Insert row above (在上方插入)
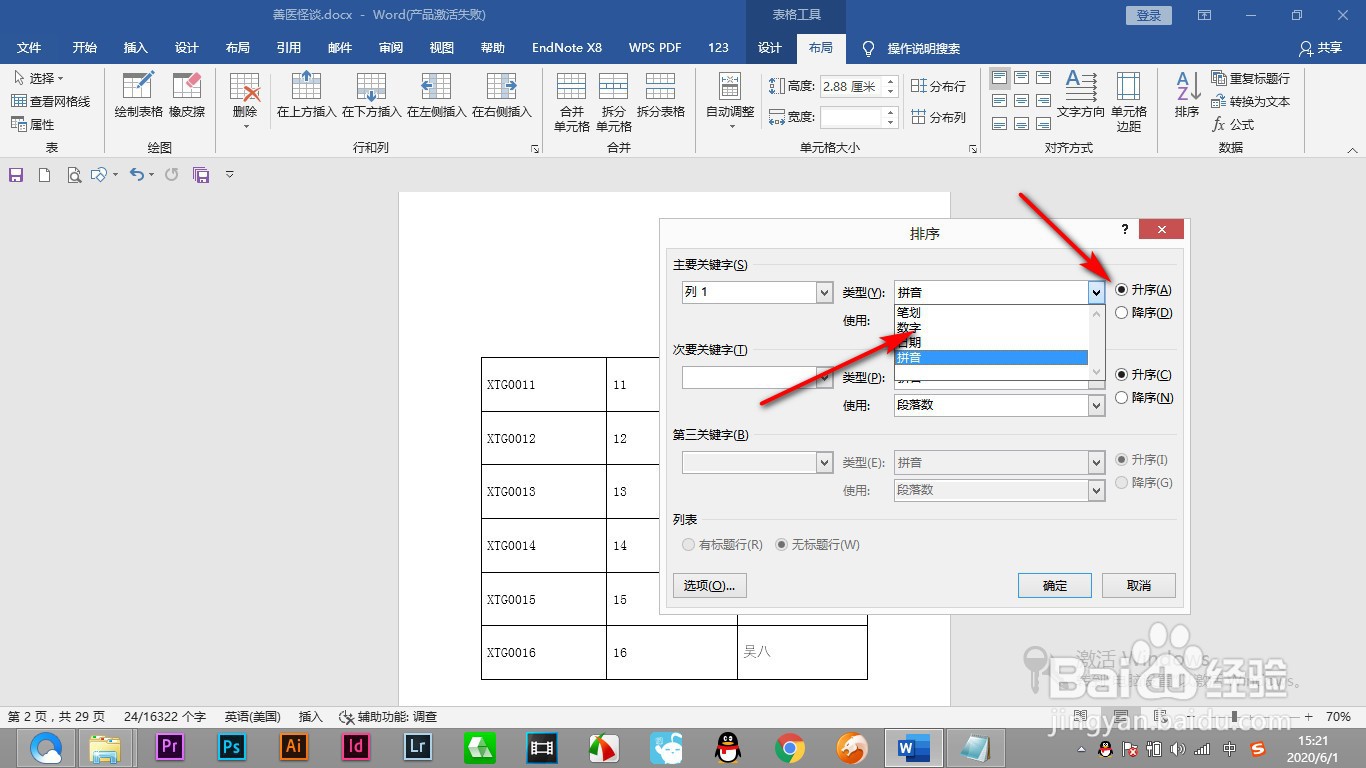The image size is (1366, 768). point(306,96)
